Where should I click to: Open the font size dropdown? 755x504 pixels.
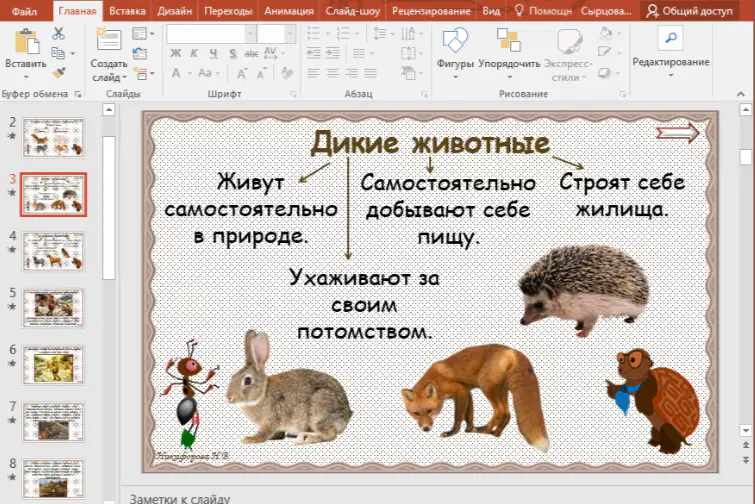click(290, 34)
